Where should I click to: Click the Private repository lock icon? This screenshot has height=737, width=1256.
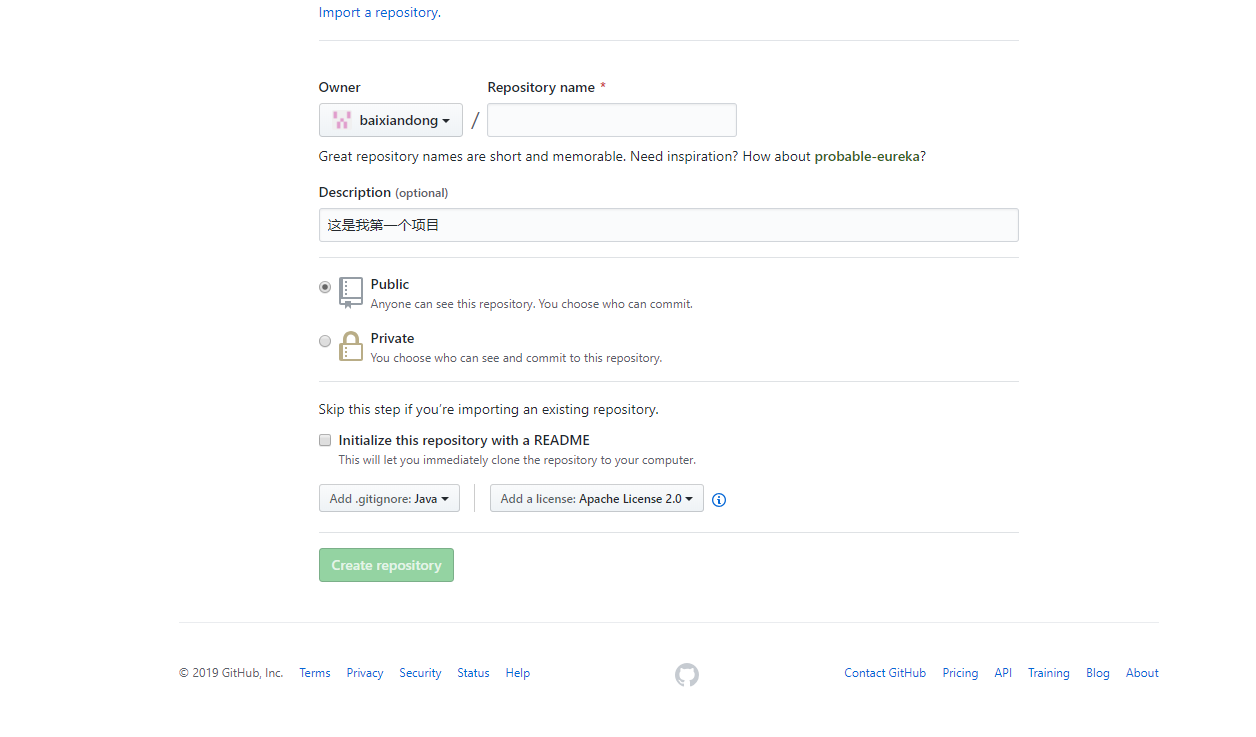click(351, 346)
